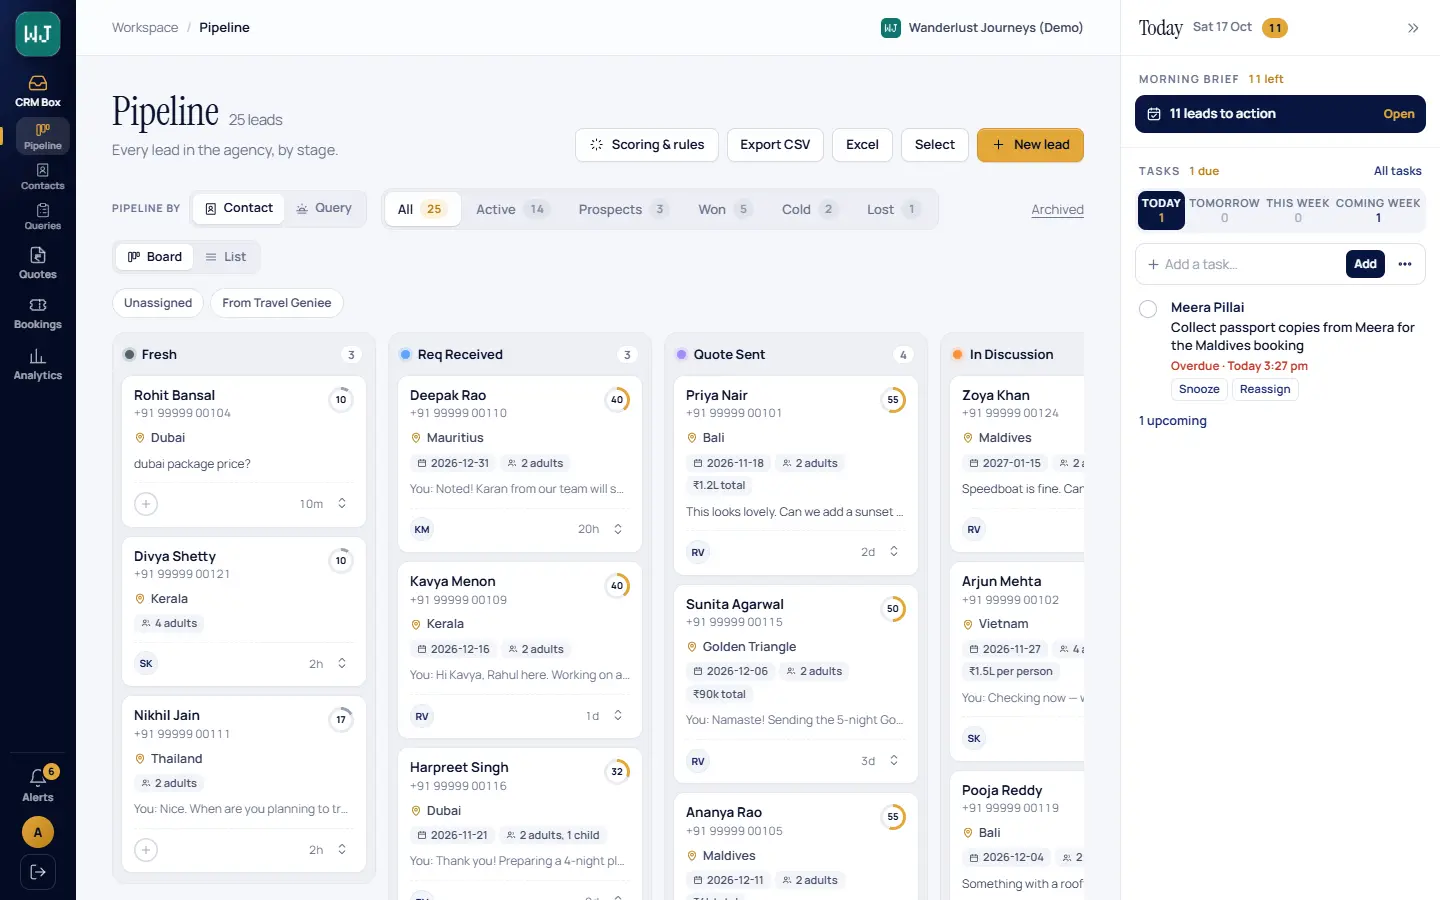The height and width of the screenshot is (900, 1440).
Task: Switch to Board view
Action: [x=155, y=257]
